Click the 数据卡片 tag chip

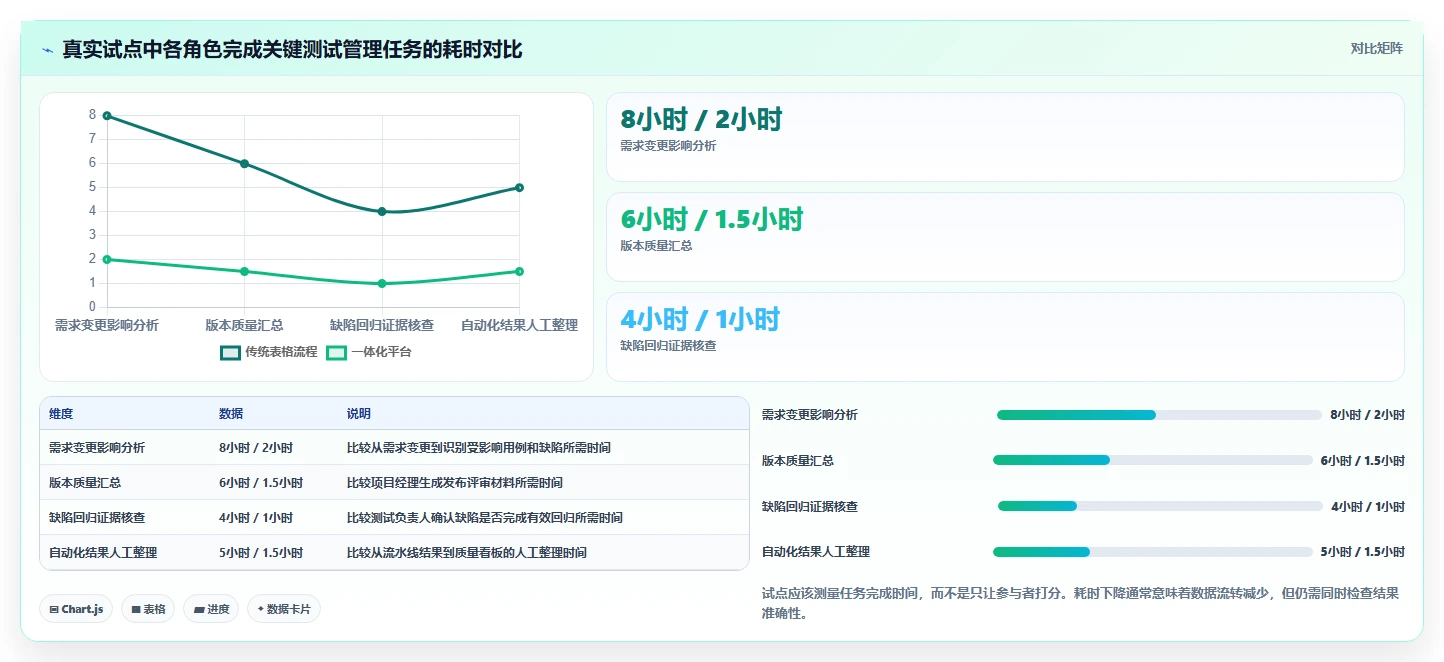coord(284,609)
